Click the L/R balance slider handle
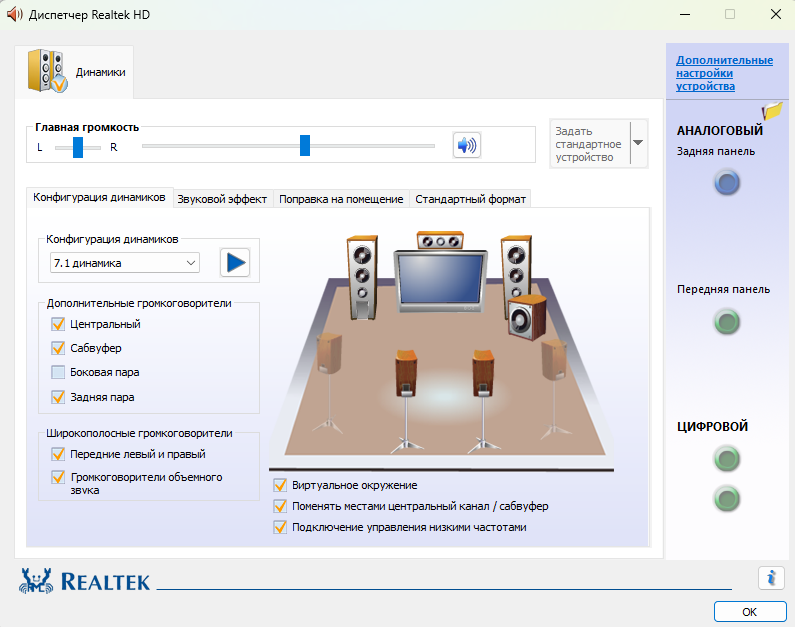The width and height of the screenshot is (795, 627). coord(78,147)
